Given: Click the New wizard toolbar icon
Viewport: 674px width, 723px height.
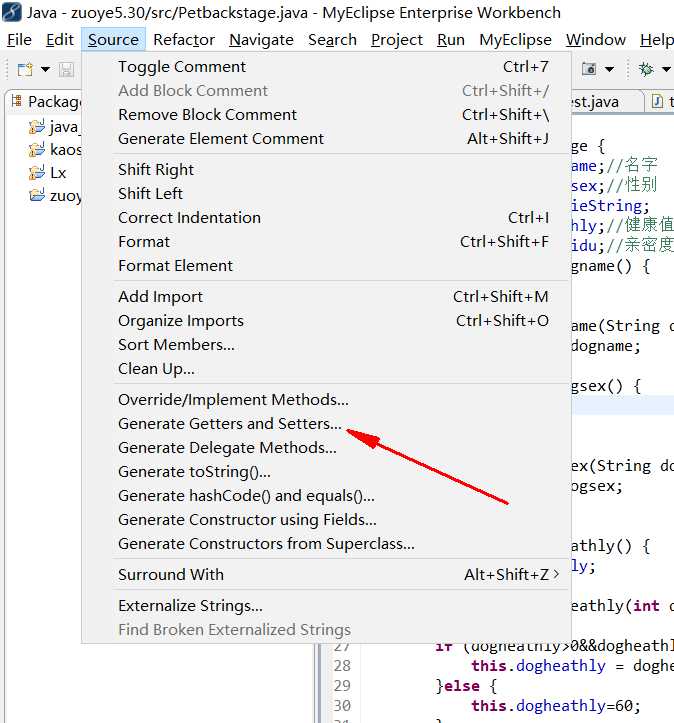Looking at the screenshot, I should pyautogui.click(x=24, y=69).
